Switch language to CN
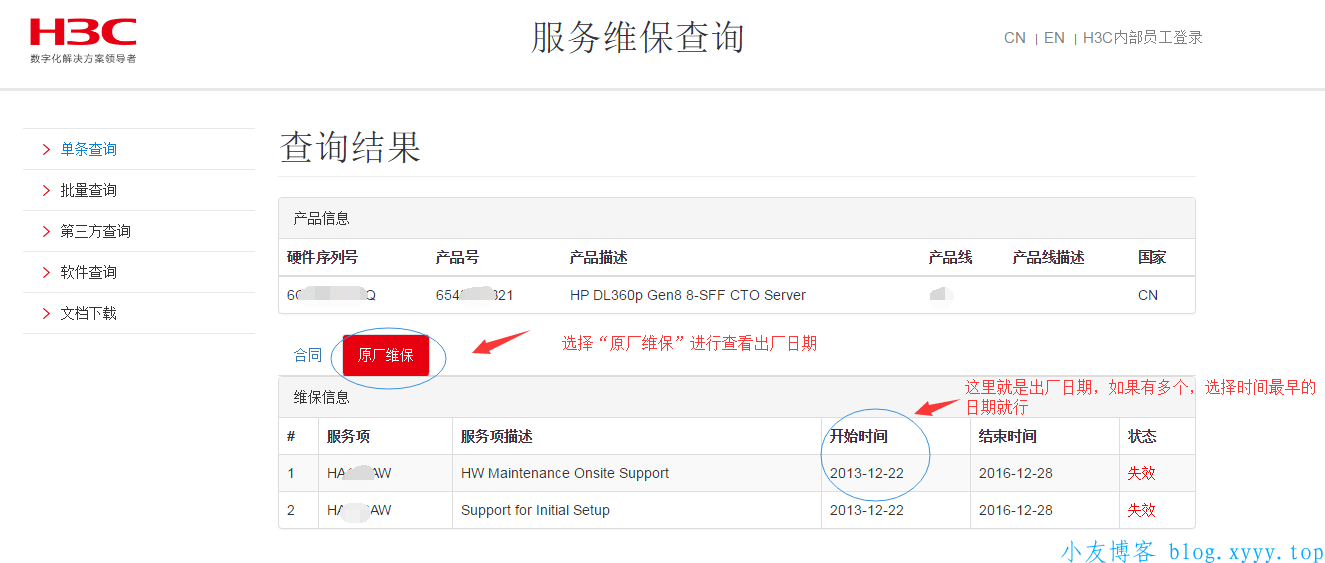The width and height of the screenshot is (1325, 563). tap(1014, 38)
